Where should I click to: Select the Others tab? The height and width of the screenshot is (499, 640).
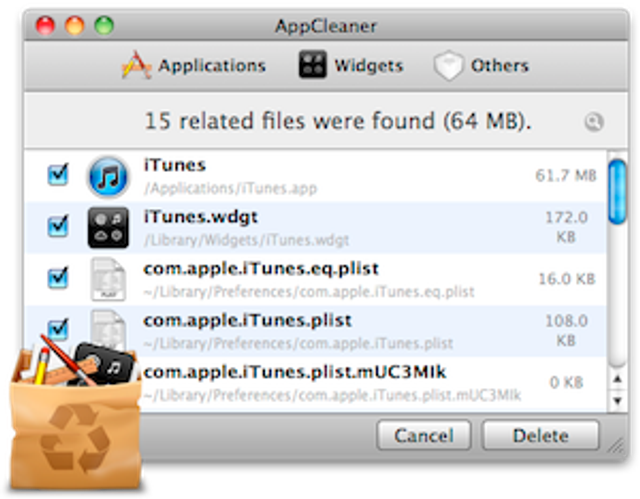coord(481,65)
